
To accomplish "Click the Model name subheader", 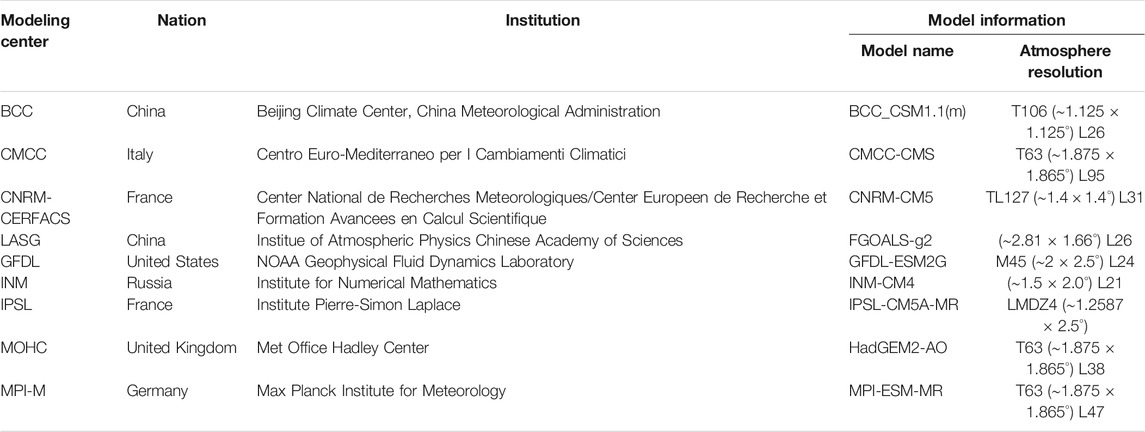I will pos(906,51).
